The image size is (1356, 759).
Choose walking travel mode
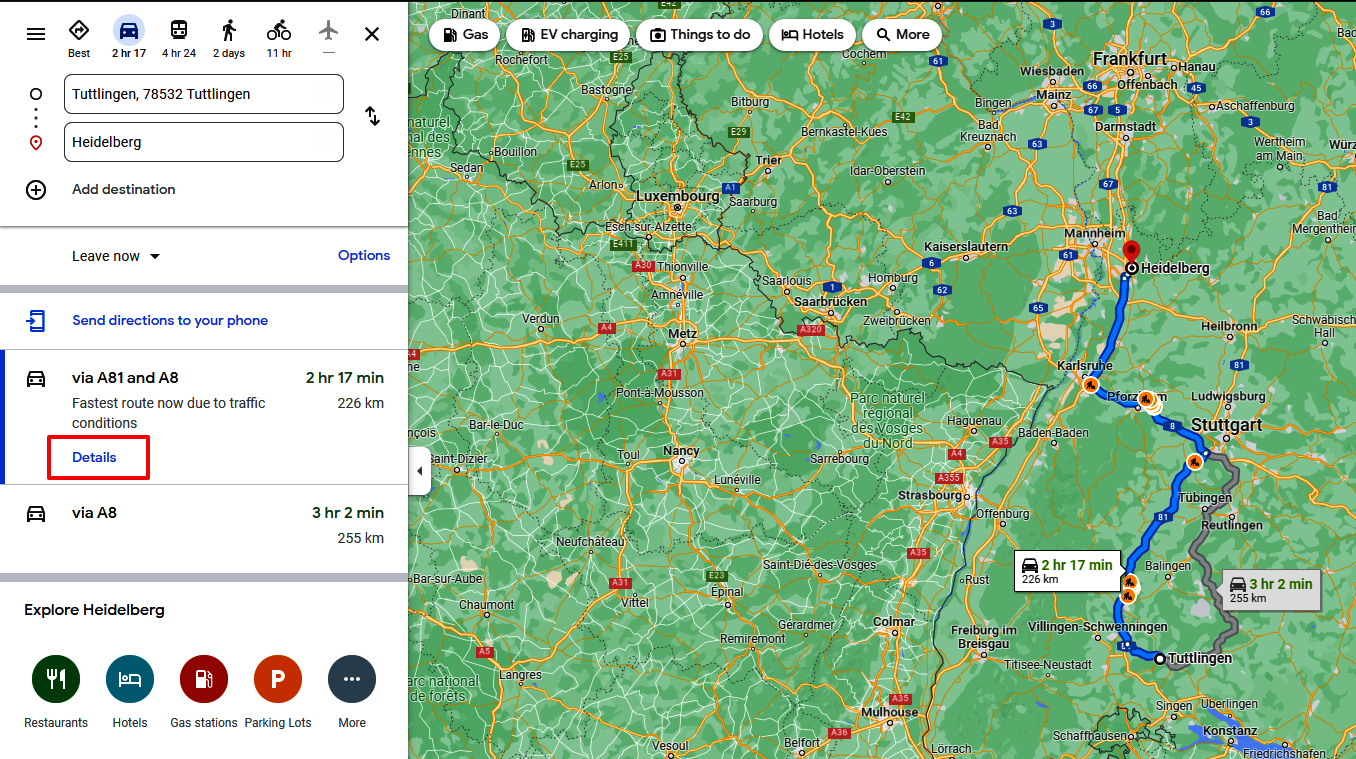[x=229, y=31]
